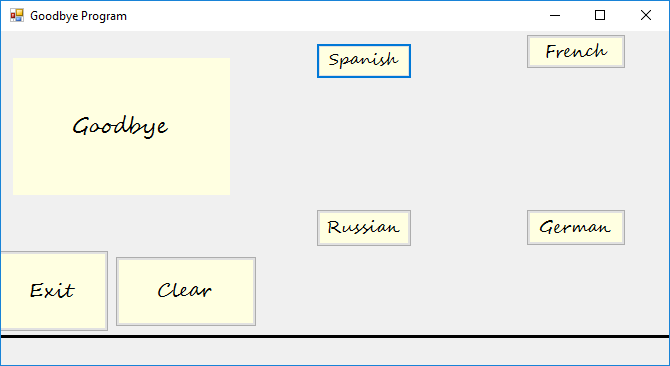Screen dimensions: 670x366
Task: Pick the German language button
Action: 576,228
